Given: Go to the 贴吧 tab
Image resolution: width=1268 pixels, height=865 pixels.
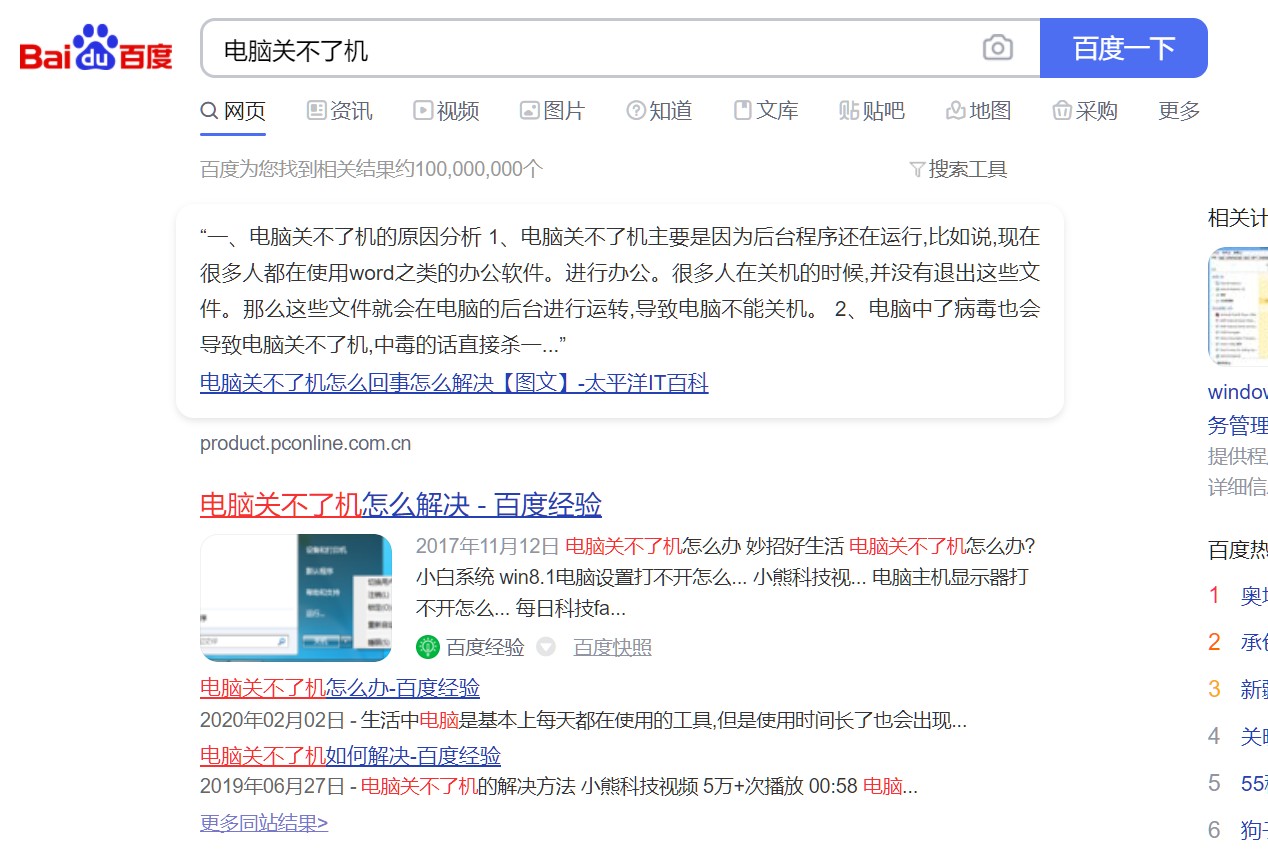Looking at the screenshot, I should (872, 111).
